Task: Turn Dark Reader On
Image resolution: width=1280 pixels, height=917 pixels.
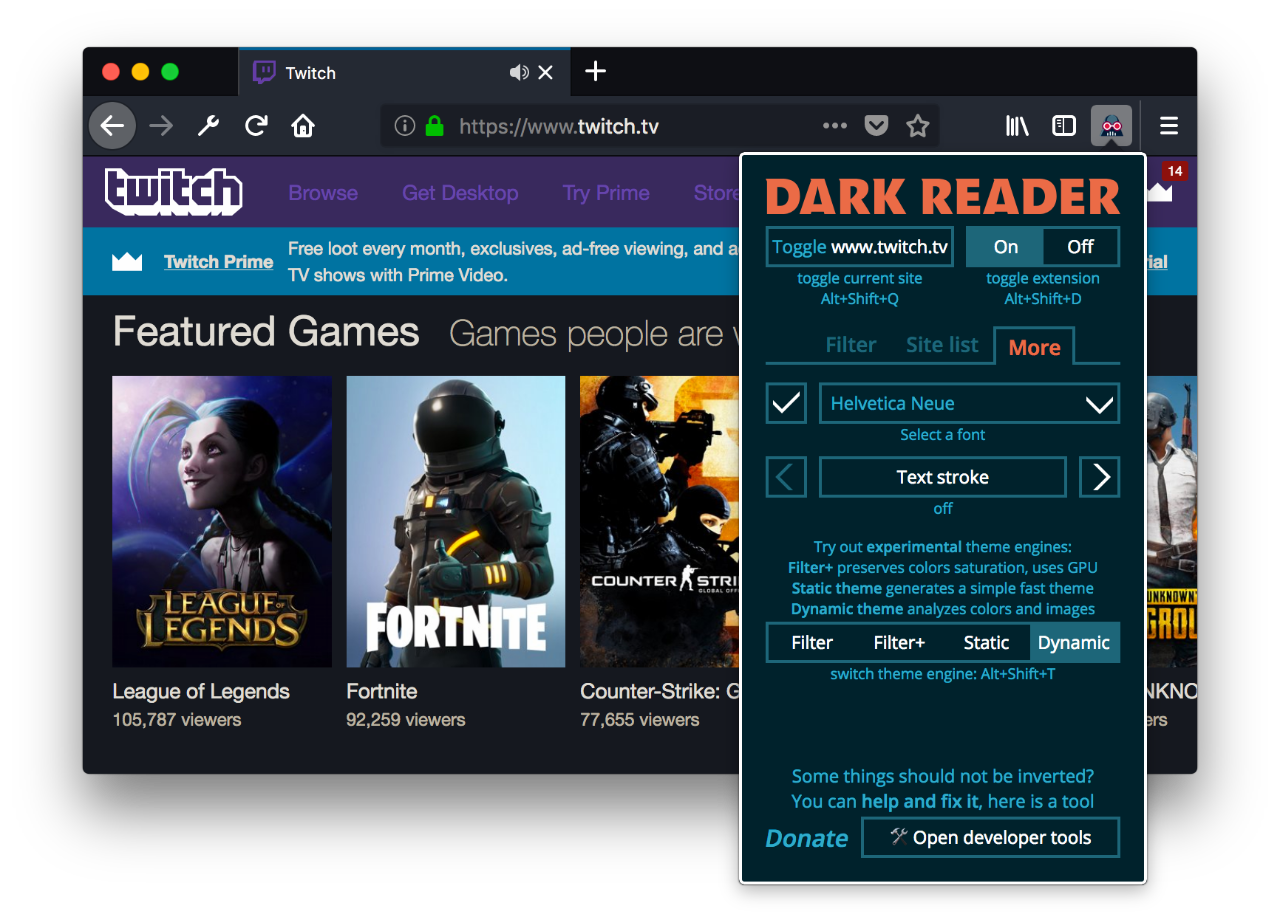Action: 1005,247
